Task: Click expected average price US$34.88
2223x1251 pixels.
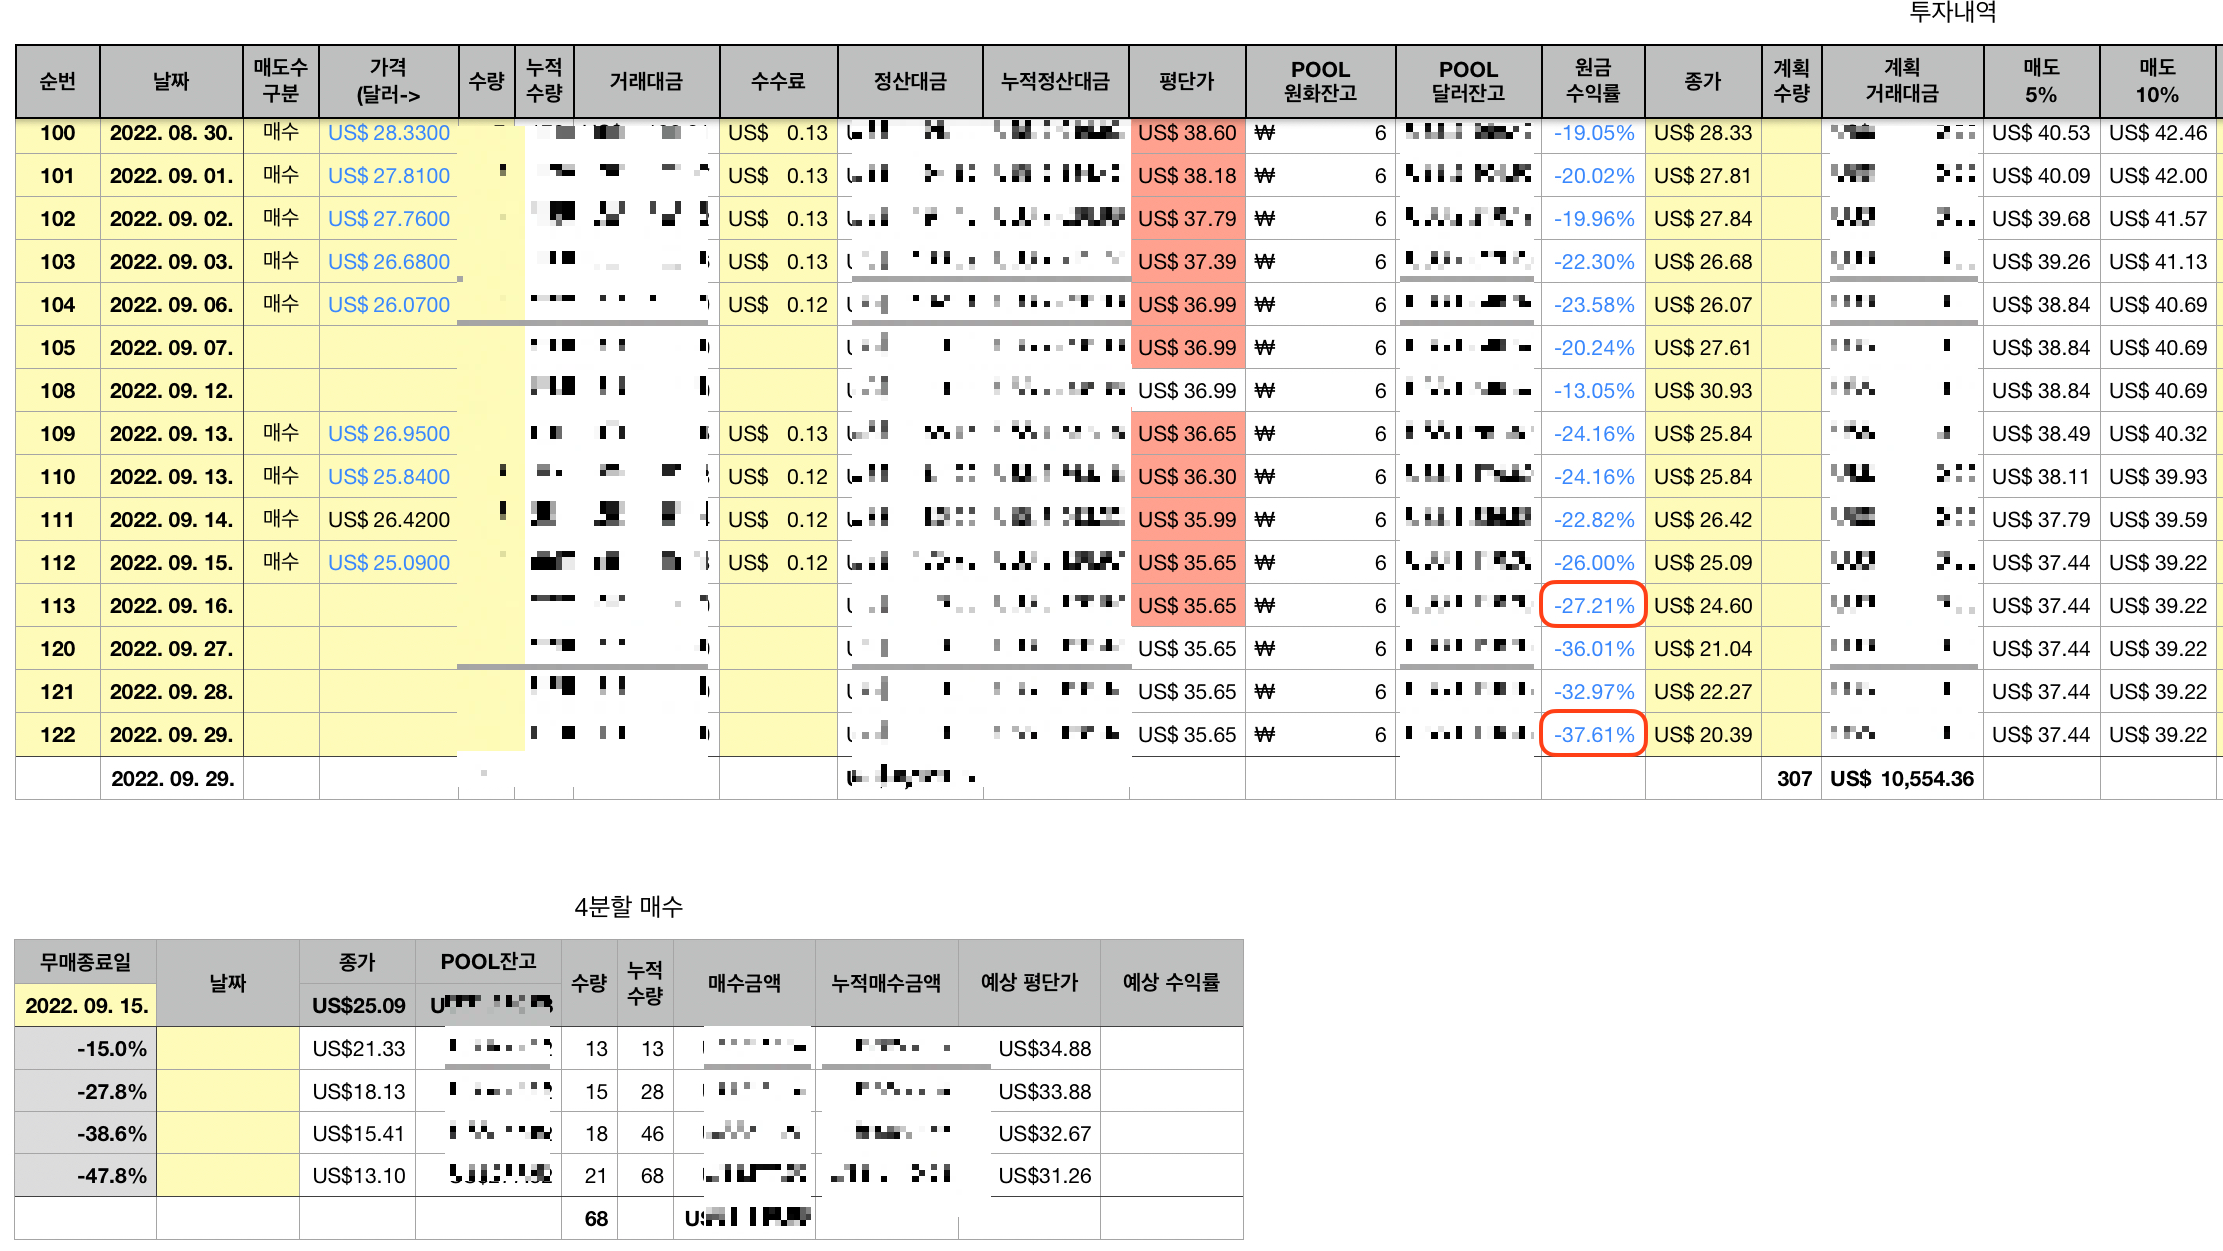Action: point(1044,1048)
